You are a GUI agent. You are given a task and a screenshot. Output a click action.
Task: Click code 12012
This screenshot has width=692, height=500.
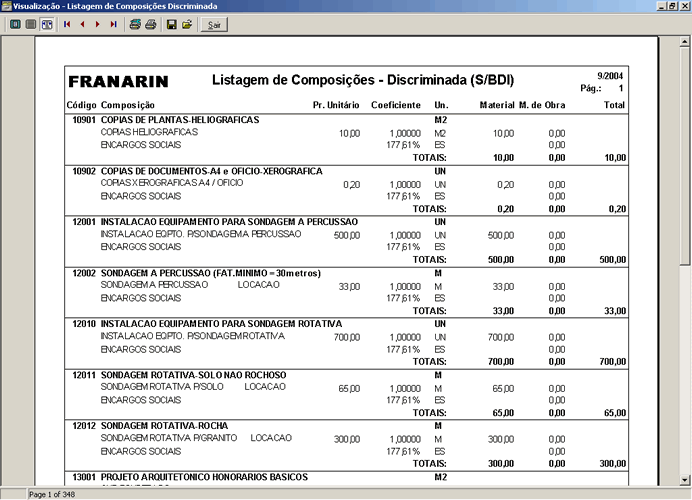click(x=84, y=426)
